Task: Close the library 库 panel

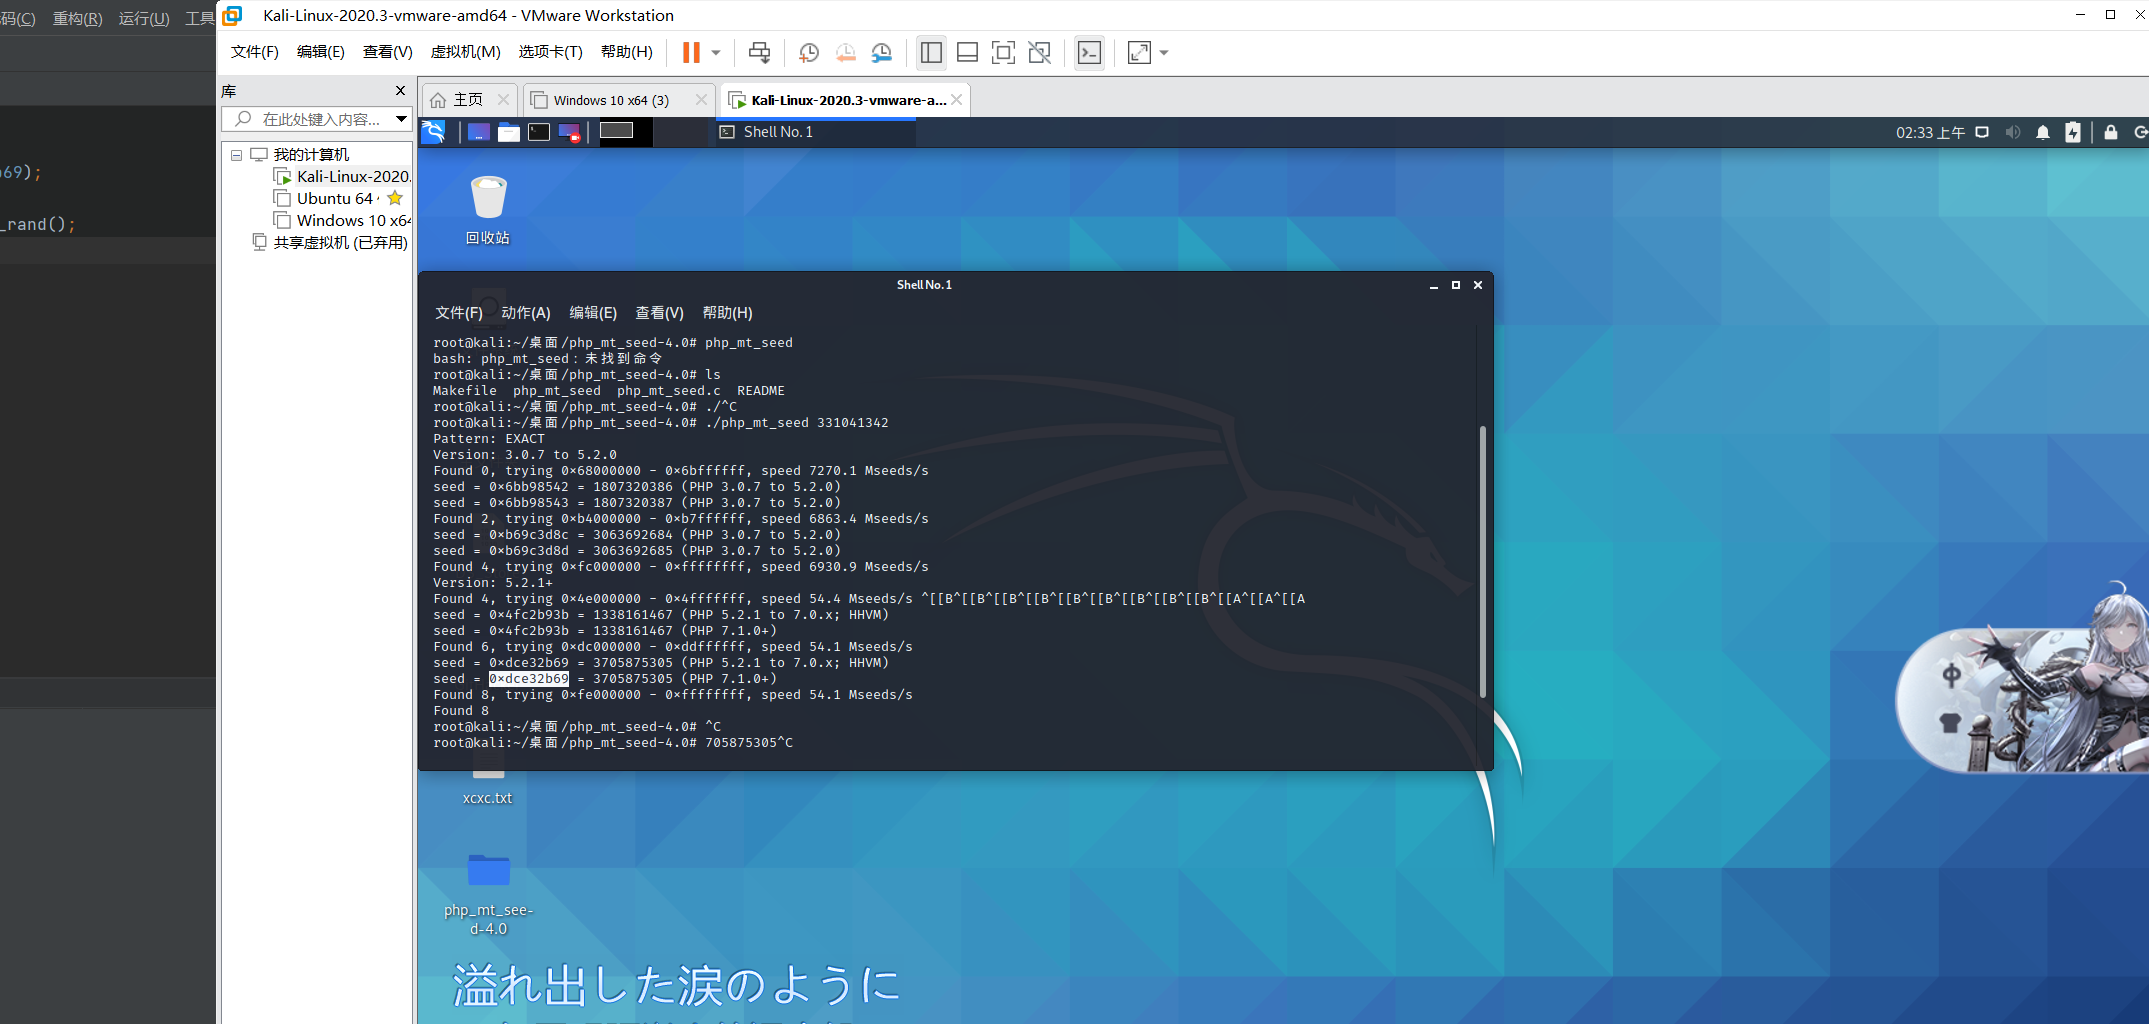Action: pos(401,91)
